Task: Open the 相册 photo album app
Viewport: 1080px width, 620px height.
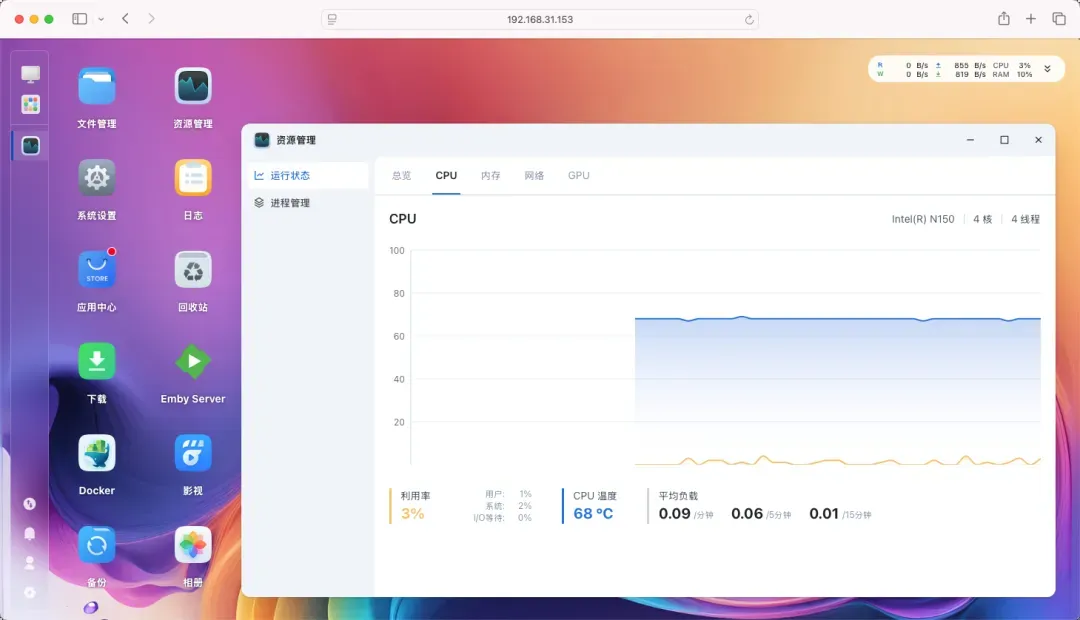Action: [193, 545]
